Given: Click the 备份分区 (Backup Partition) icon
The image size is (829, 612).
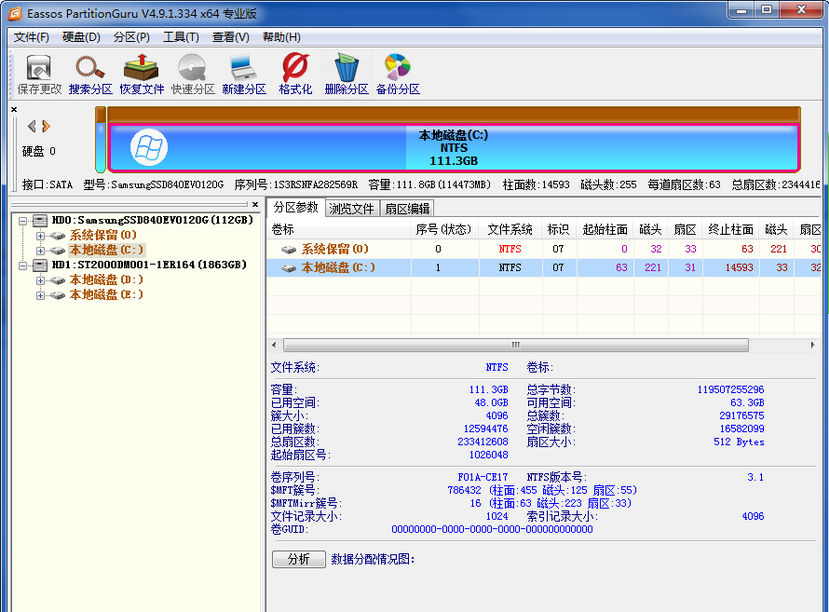Looking at the screenshot, I should (x=396, y=72).
